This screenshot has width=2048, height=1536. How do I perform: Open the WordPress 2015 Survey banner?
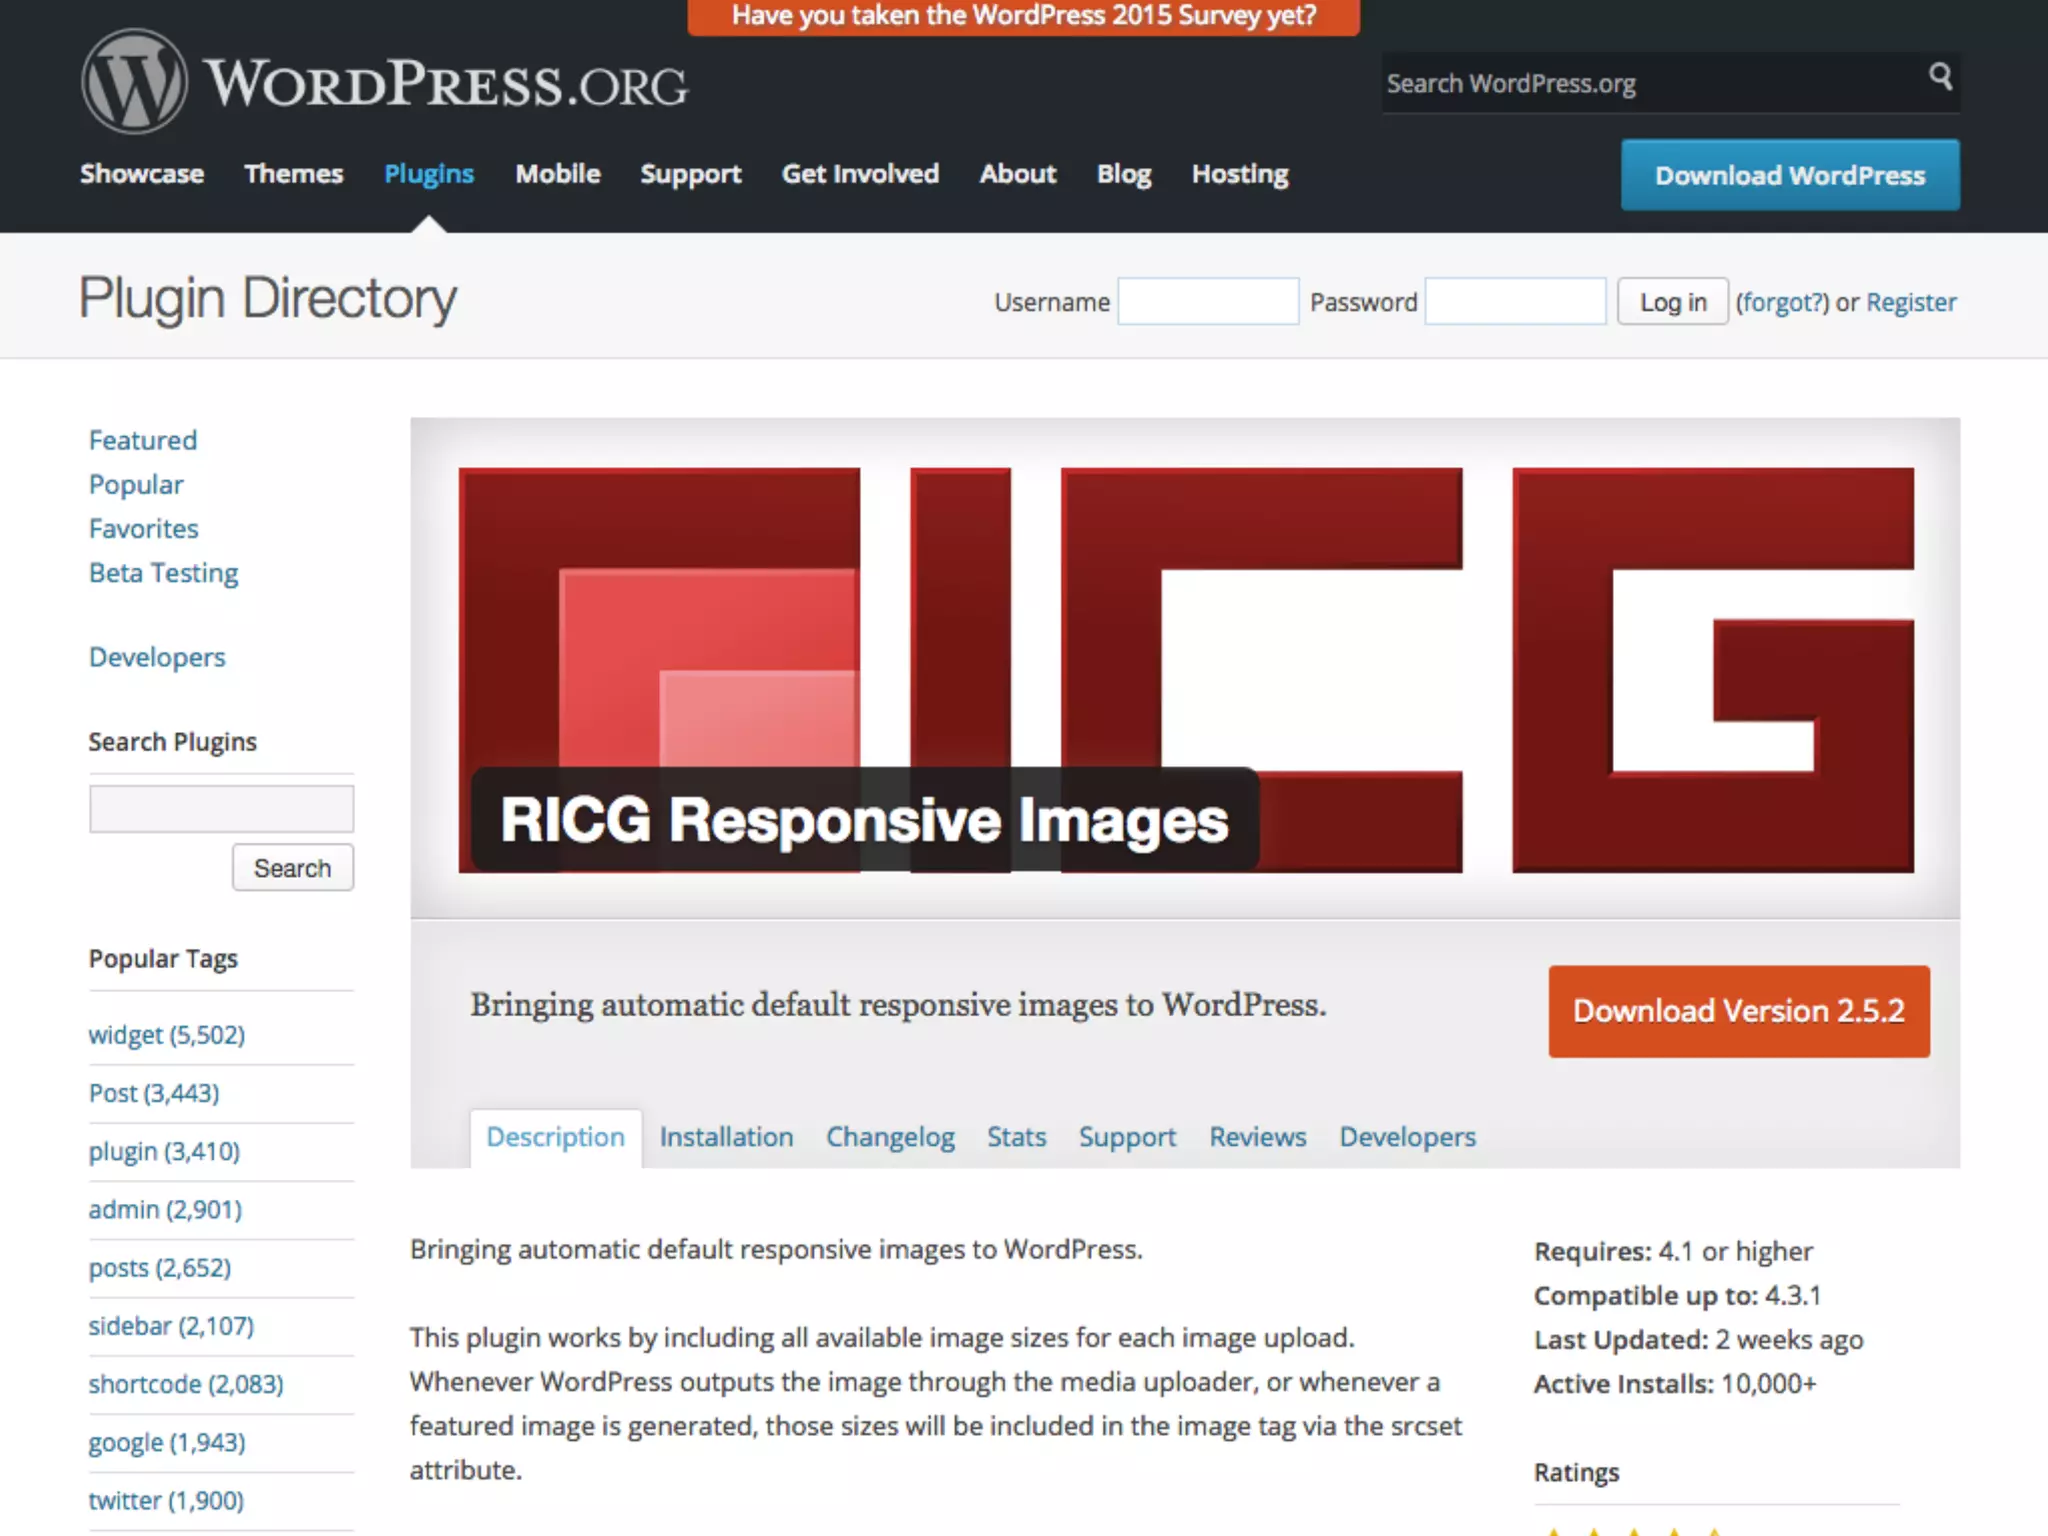(x=1023, y=16)
